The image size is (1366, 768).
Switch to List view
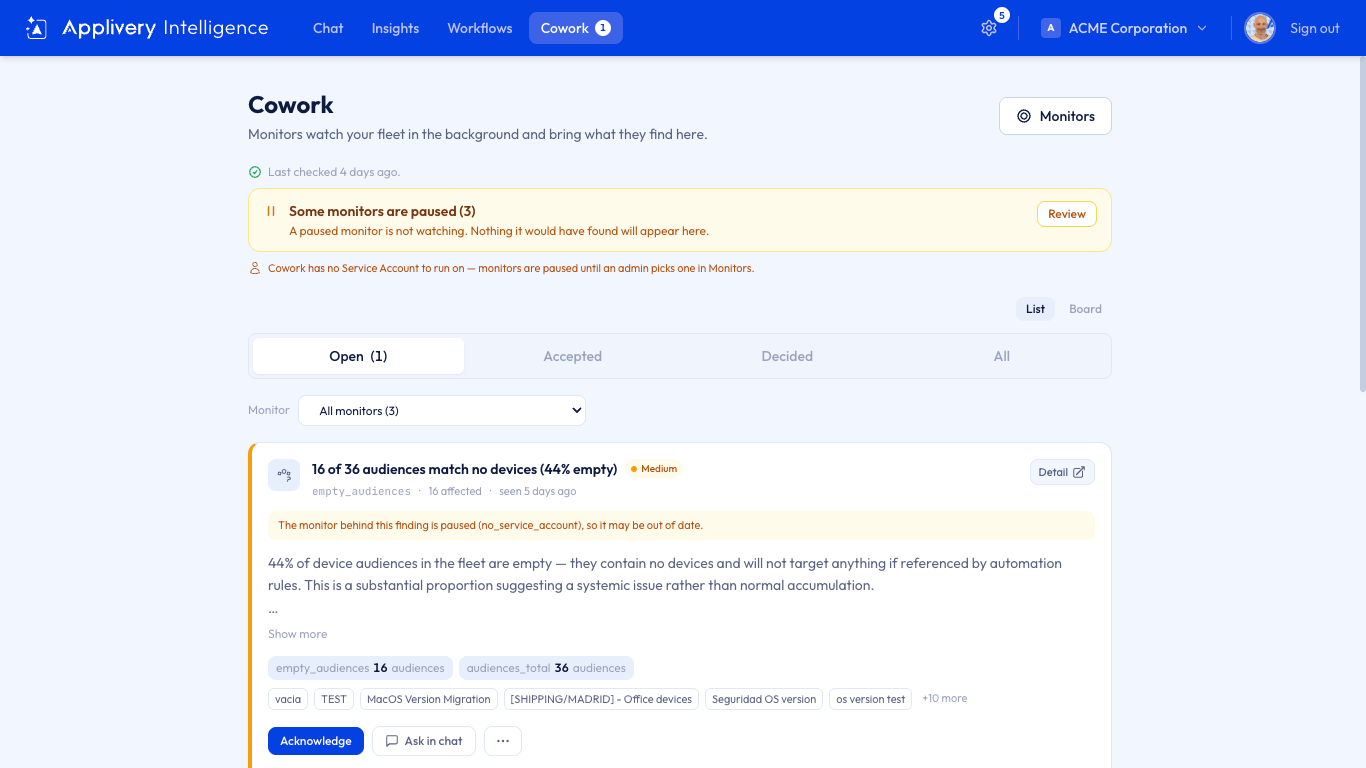(1035, 309)
